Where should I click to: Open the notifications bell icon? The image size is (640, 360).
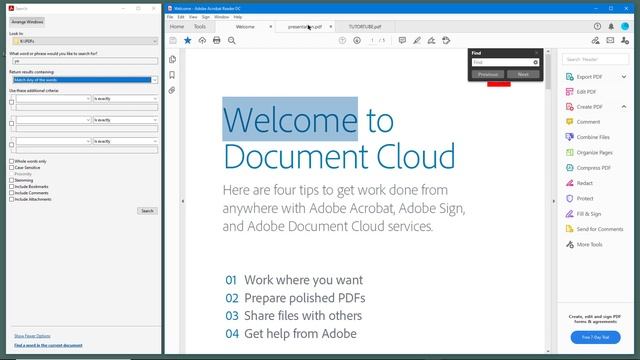611,27
